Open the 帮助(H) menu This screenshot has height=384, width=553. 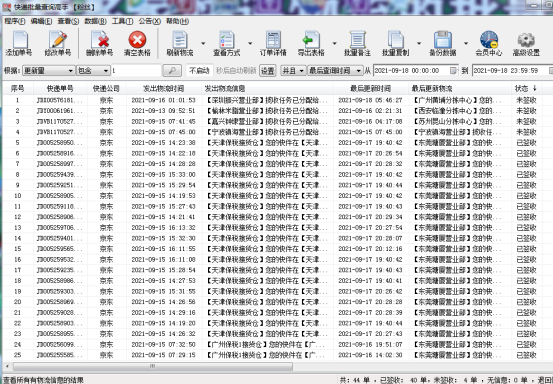tap(177, 21)
